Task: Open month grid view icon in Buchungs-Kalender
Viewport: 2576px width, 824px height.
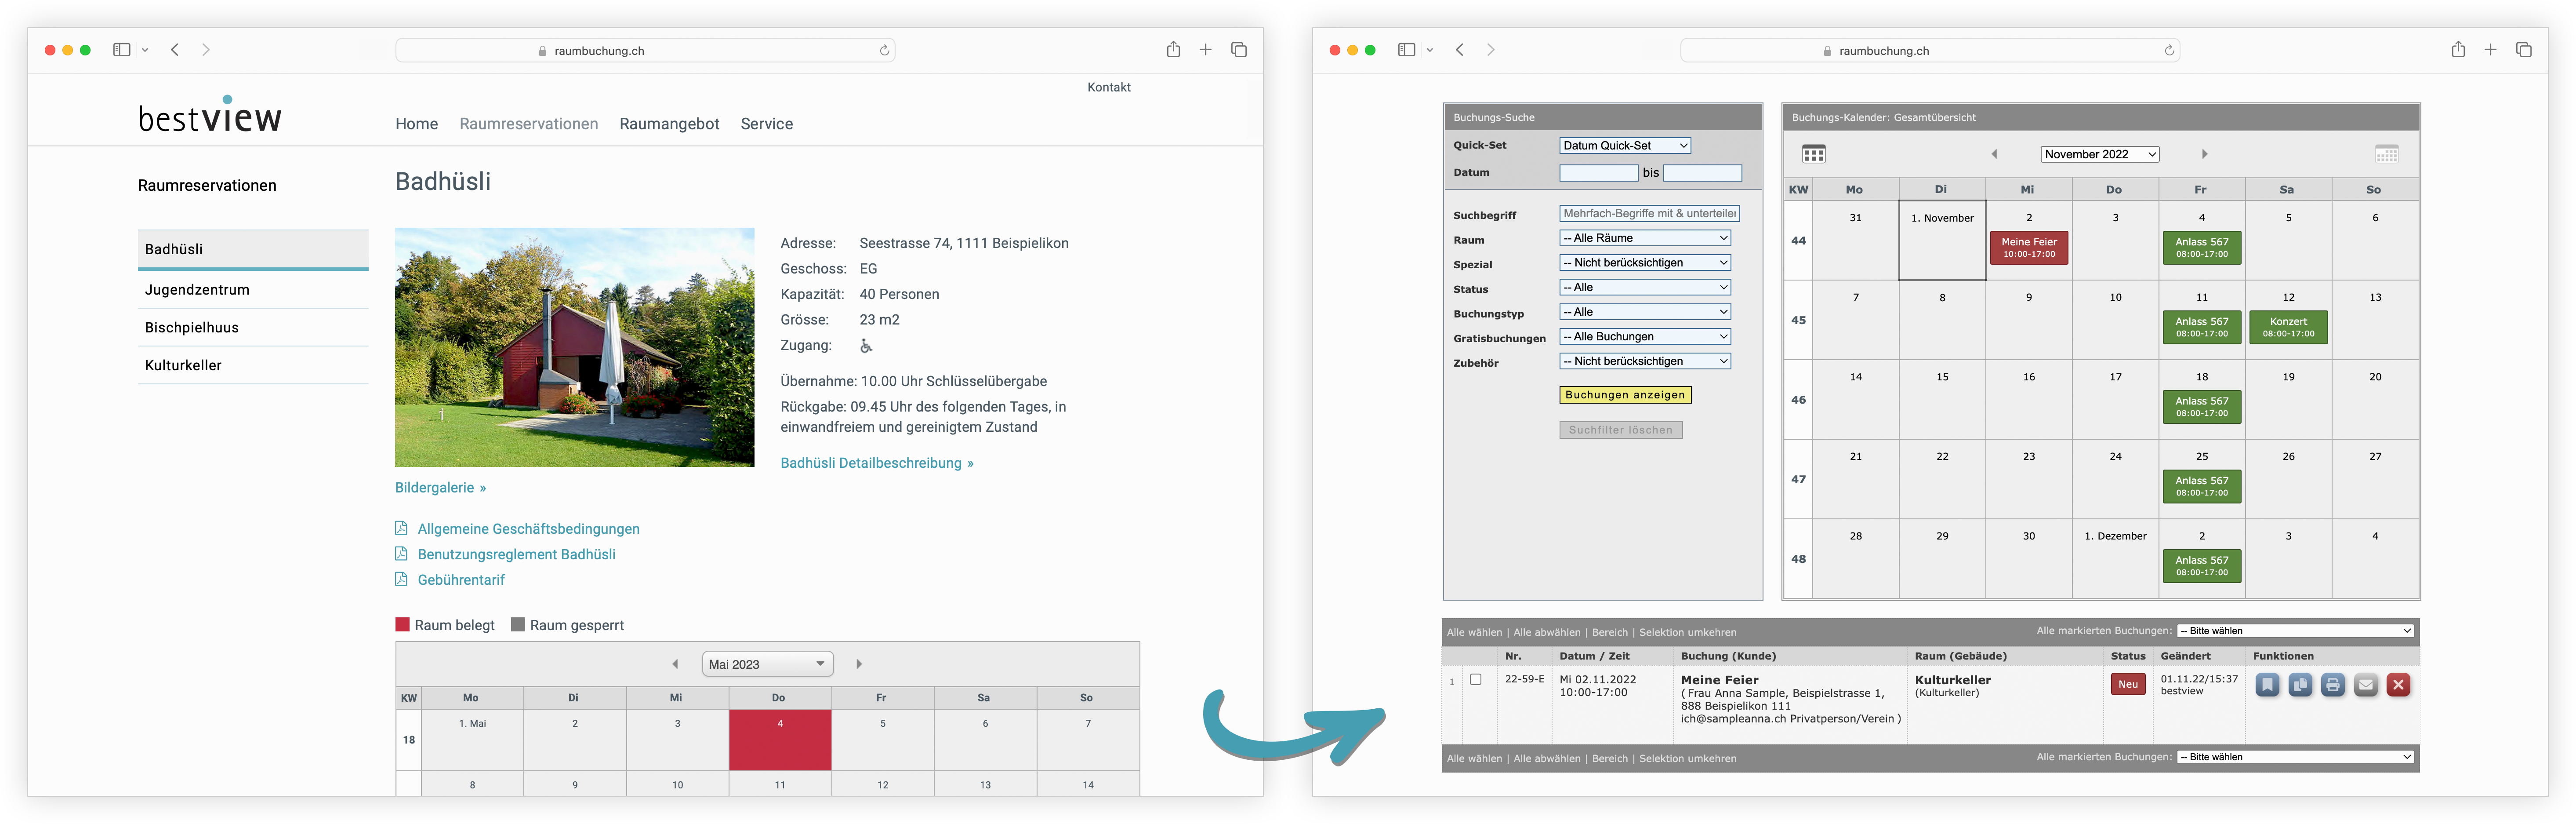Action: (x=1813, y=154)
